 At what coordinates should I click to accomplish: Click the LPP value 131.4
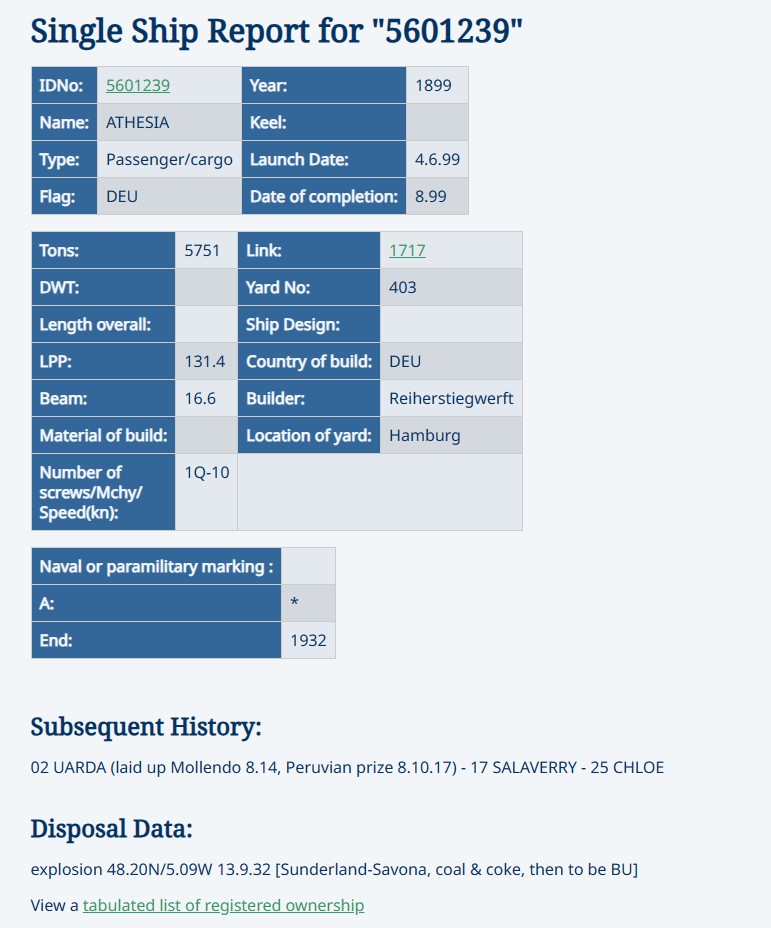(206, 361)
